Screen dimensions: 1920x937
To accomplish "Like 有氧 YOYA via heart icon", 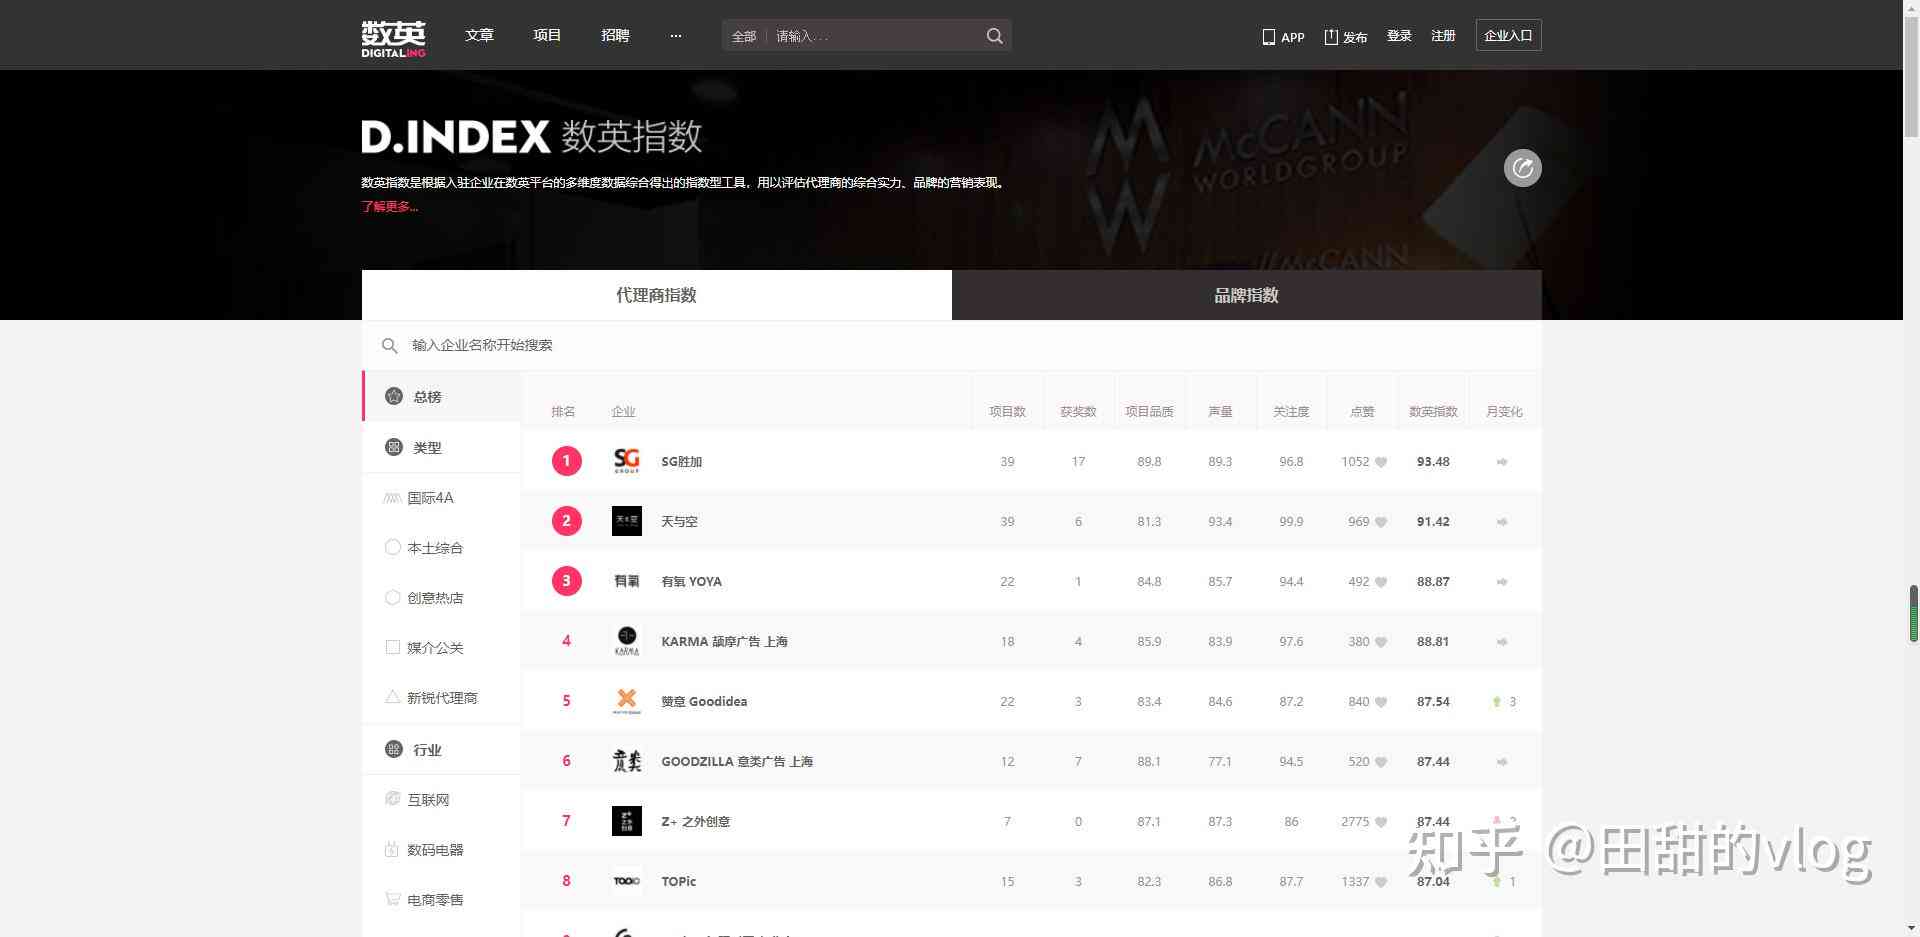I will pyautogui.click(x=1381, y=582).
